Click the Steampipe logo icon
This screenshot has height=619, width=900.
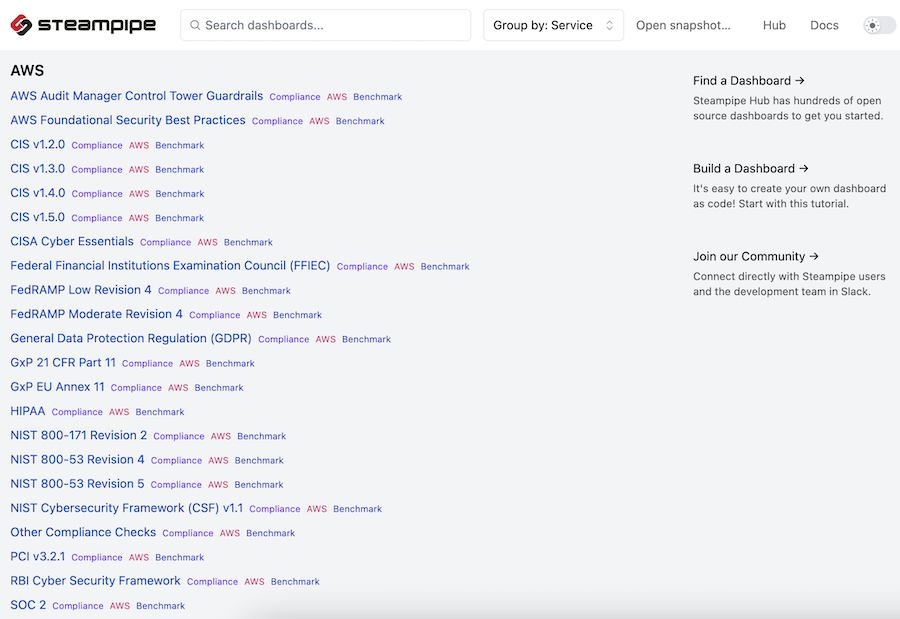click(21, 25)
